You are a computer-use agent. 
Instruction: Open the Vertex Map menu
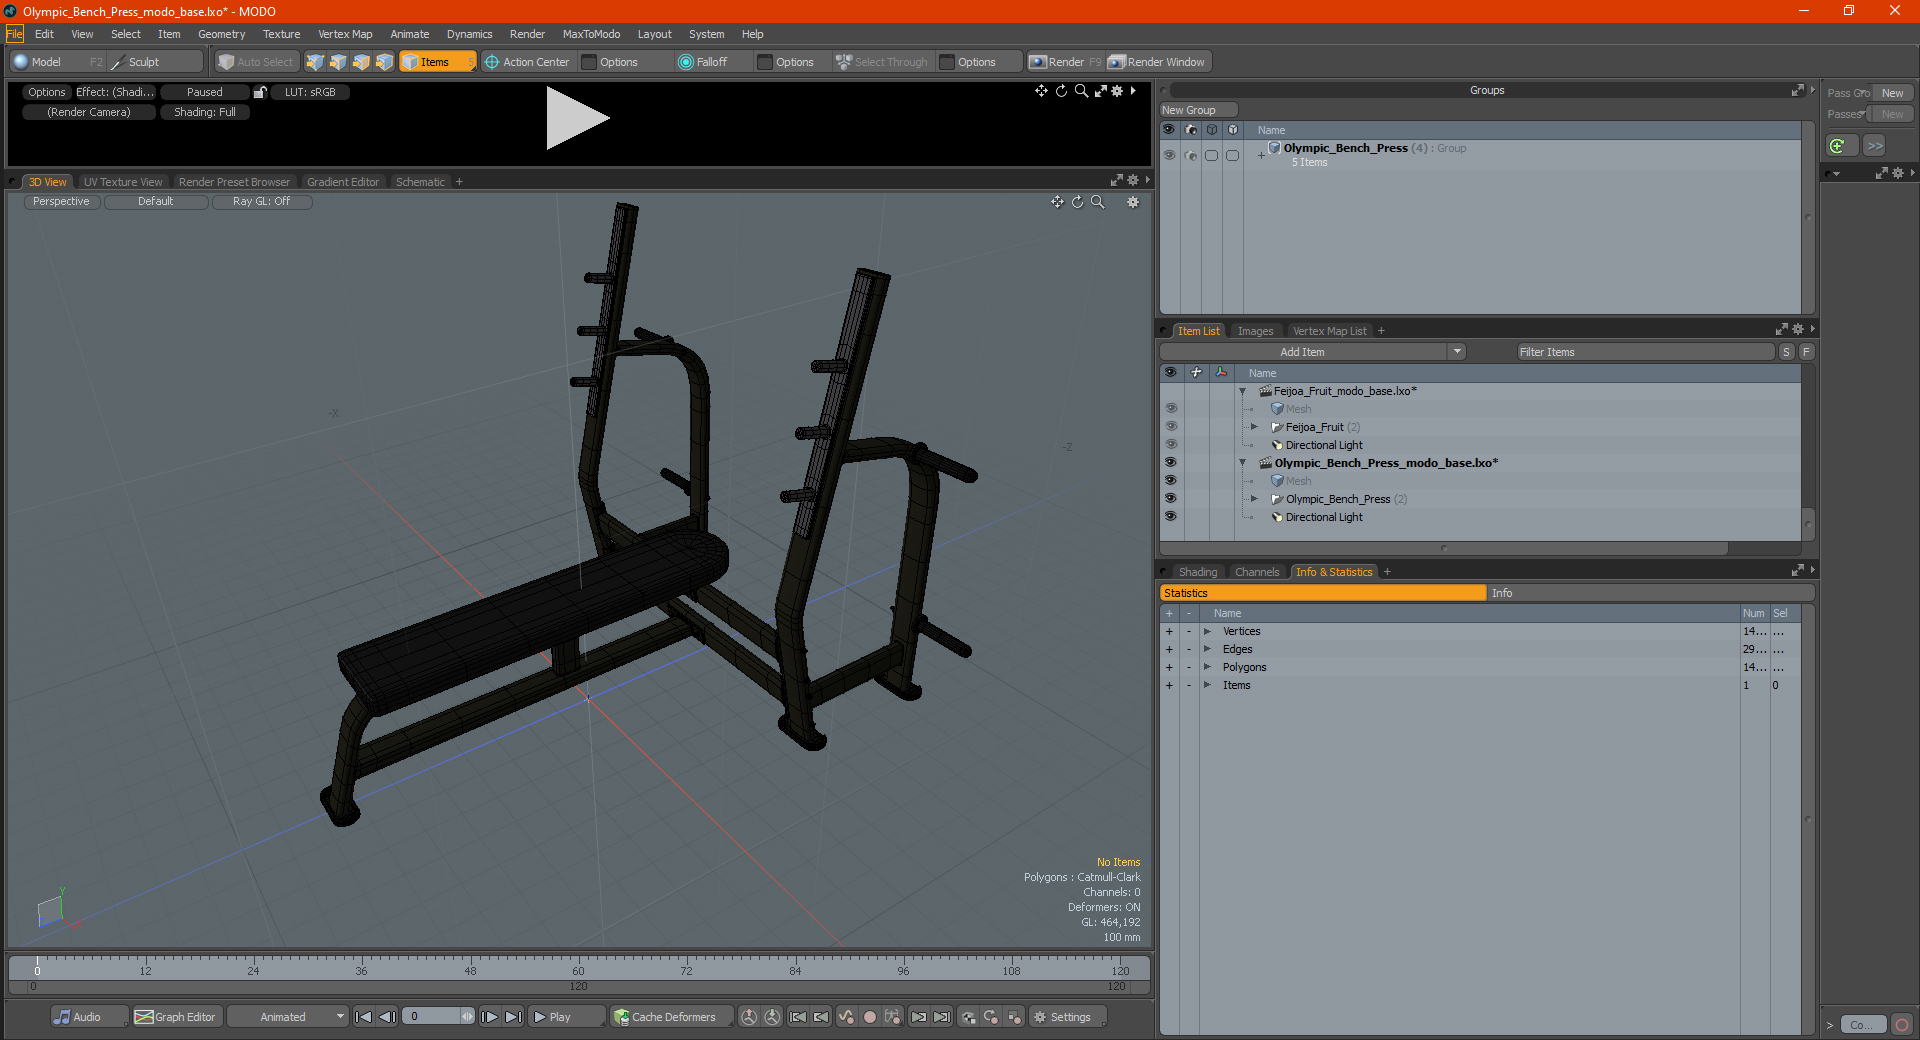pos(345,34)
